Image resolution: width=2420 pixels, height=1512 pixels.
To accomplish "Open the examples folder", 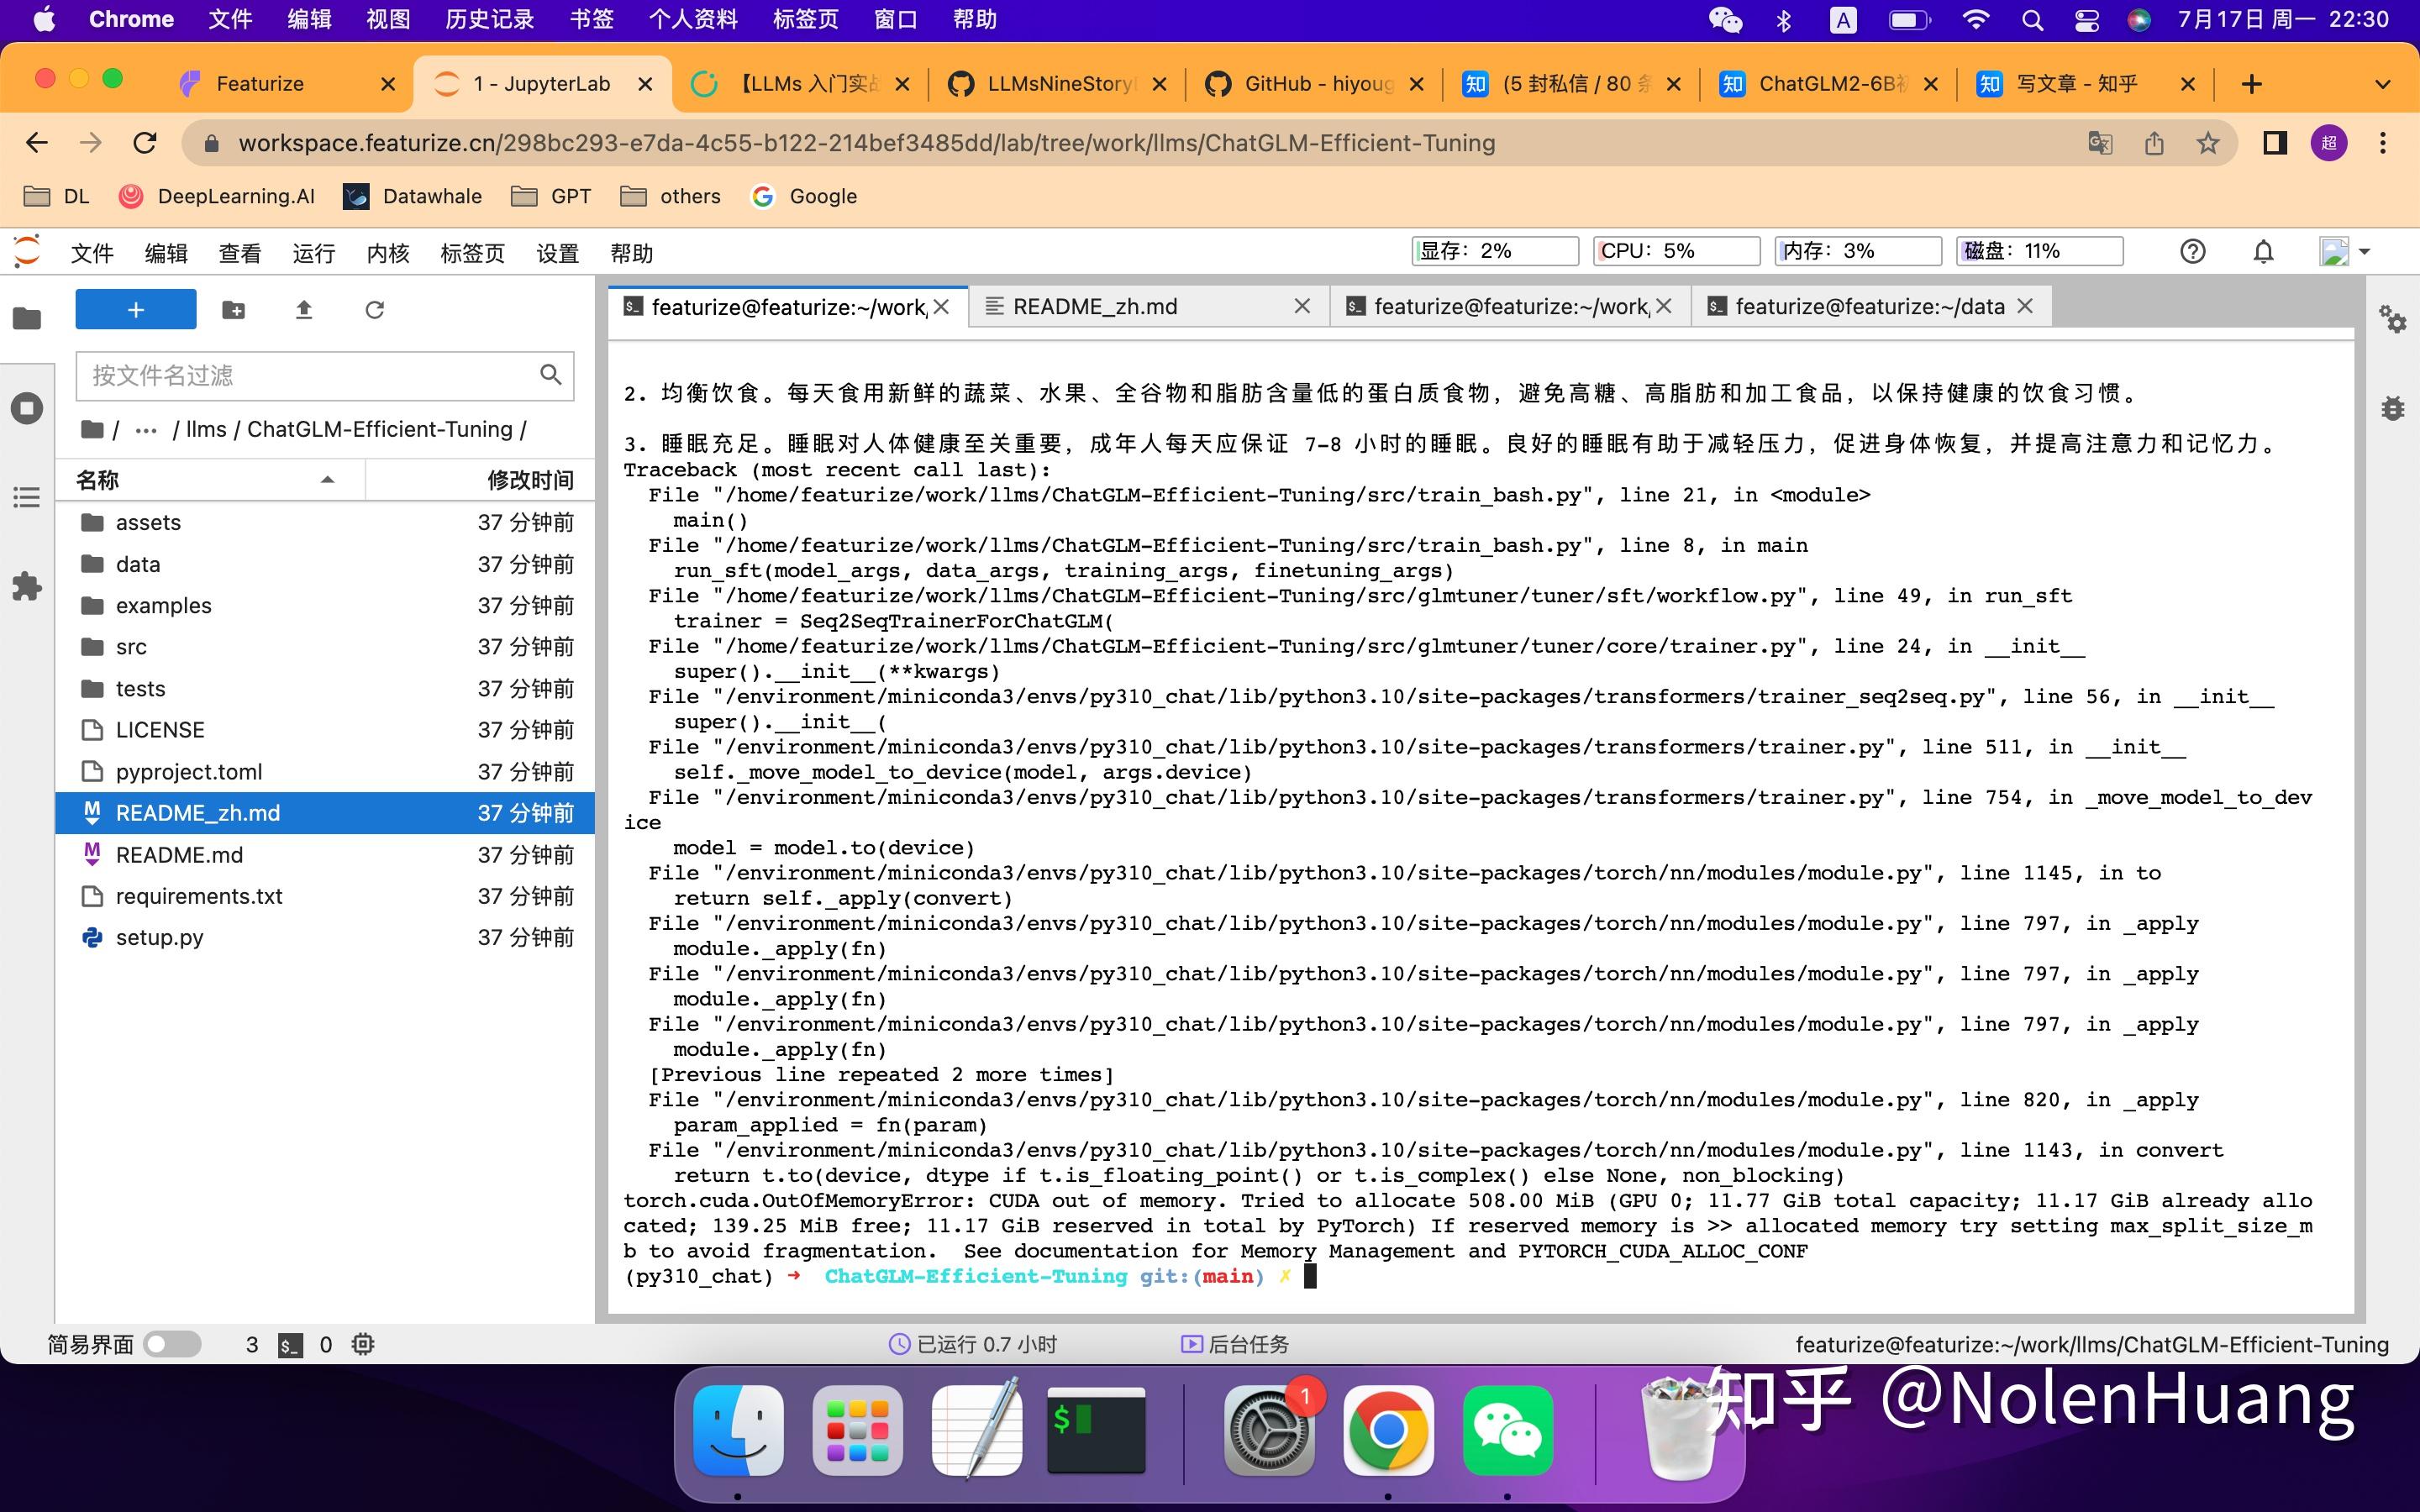I will pos(325,605).
